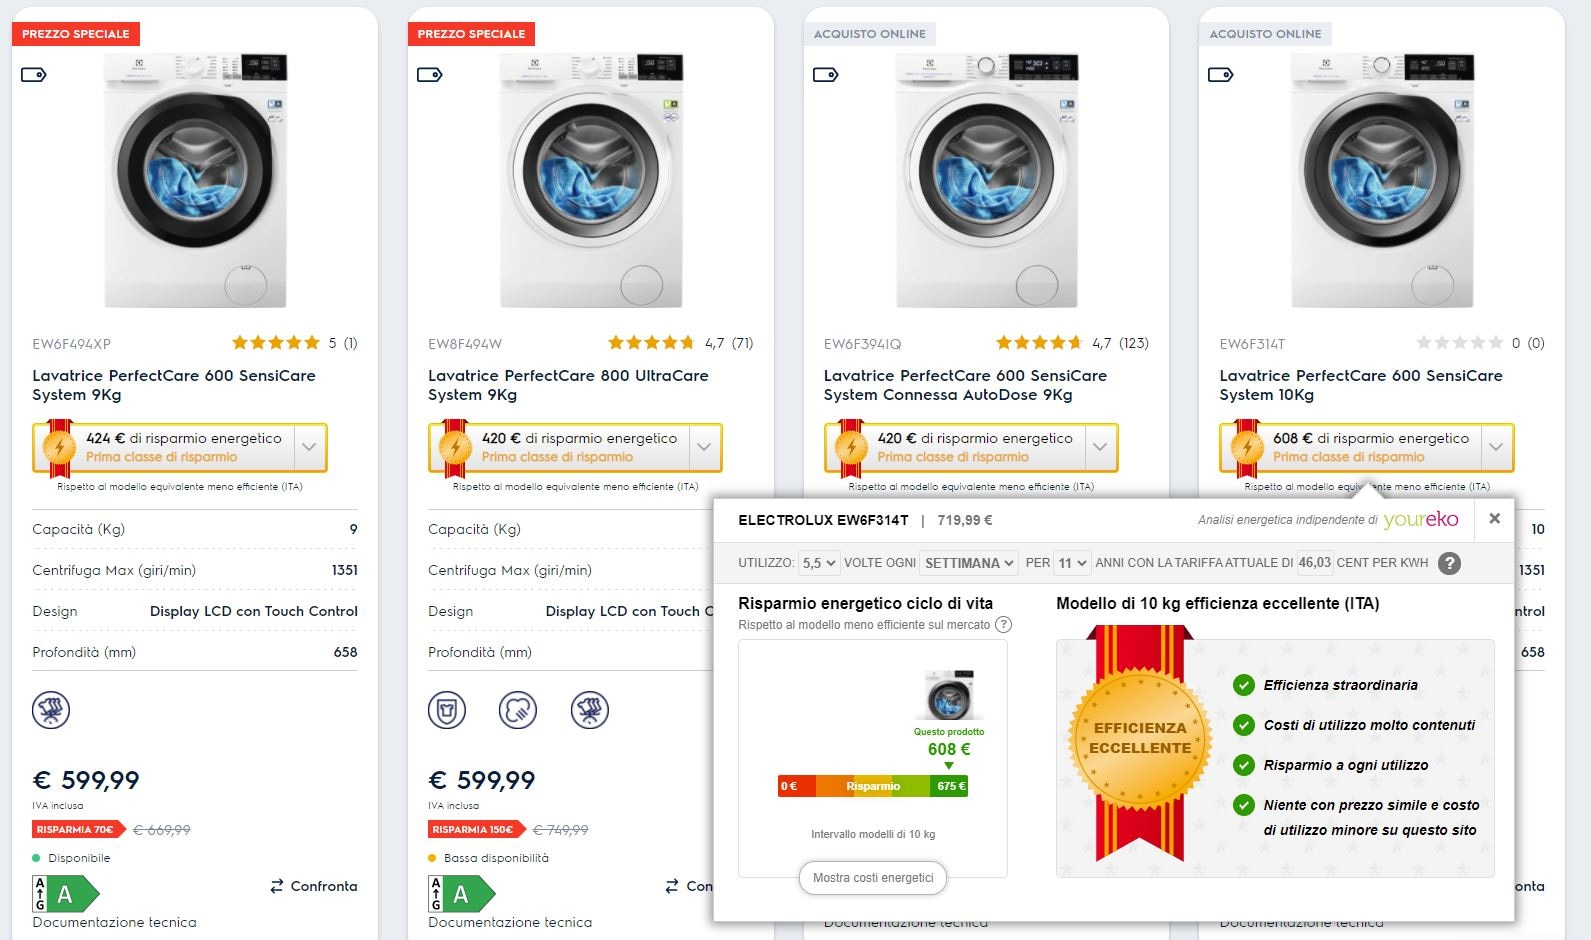Click Confronta on the EW6F494XP card
The height and width of the screenshot is (940, 1591).
coord(313,886)
